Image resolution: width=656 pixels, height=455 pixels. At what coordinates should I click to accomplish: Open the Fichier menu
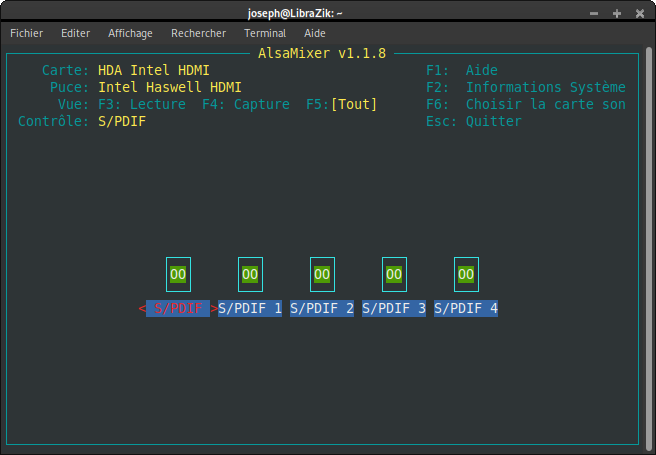tap(26, 33)
